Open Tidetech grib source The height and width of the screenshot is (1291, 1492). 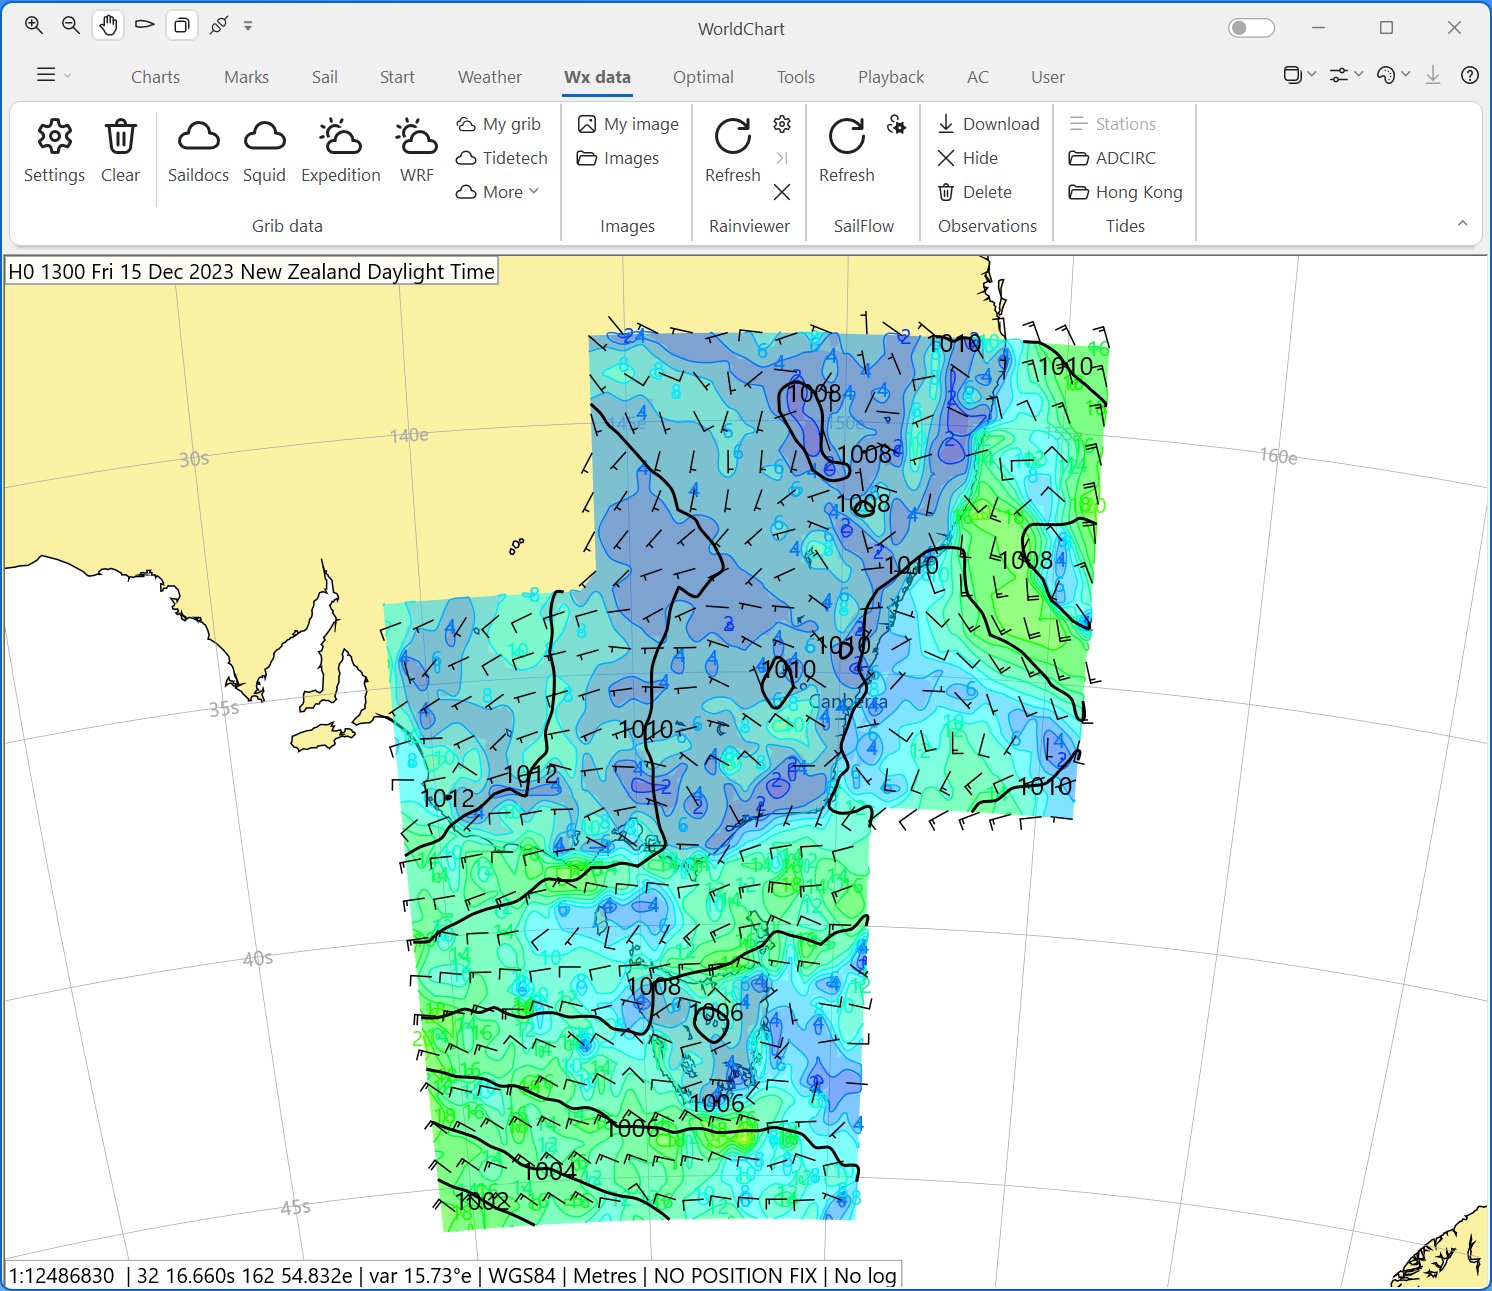point(501,158)
